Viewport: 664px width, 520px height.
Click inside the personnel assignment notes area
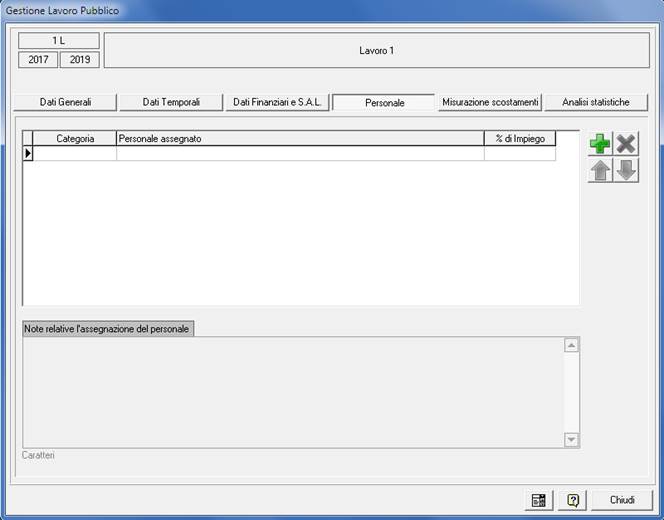(290, 392)
